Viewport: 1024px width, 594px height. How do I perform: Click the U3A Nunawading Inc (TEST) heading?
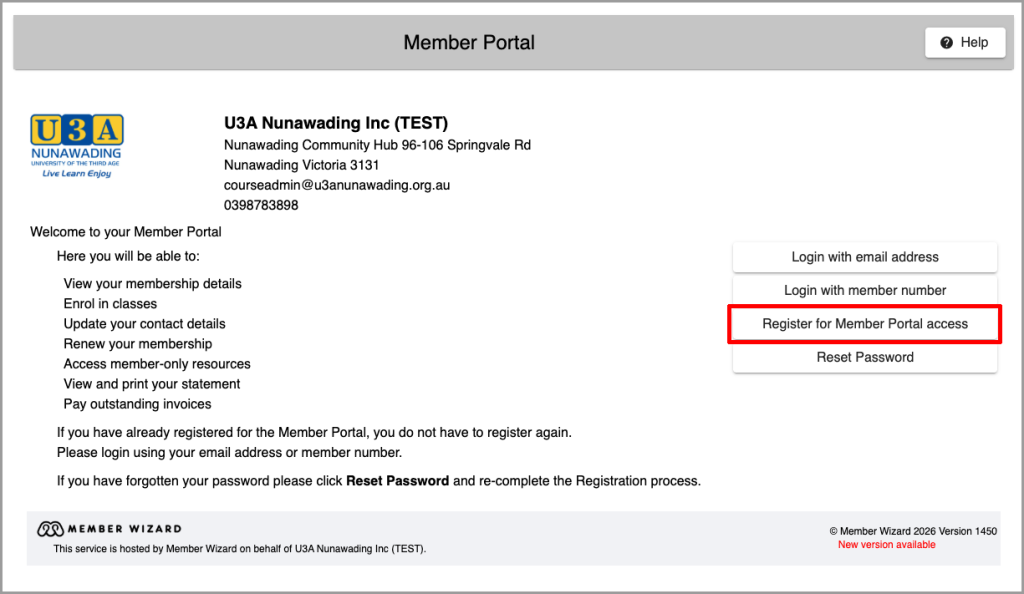coord(336,123)
